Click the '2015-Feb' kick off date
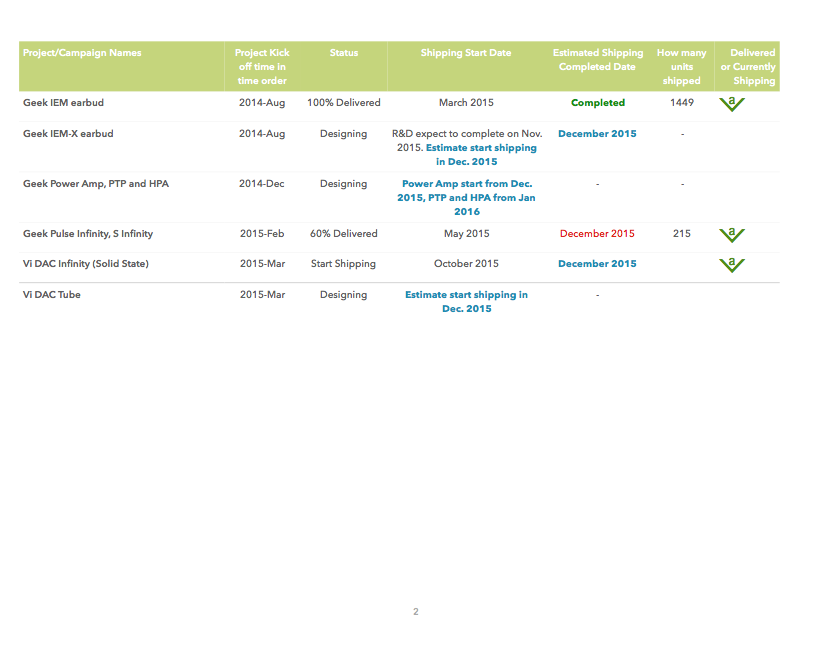 [262, 233]
